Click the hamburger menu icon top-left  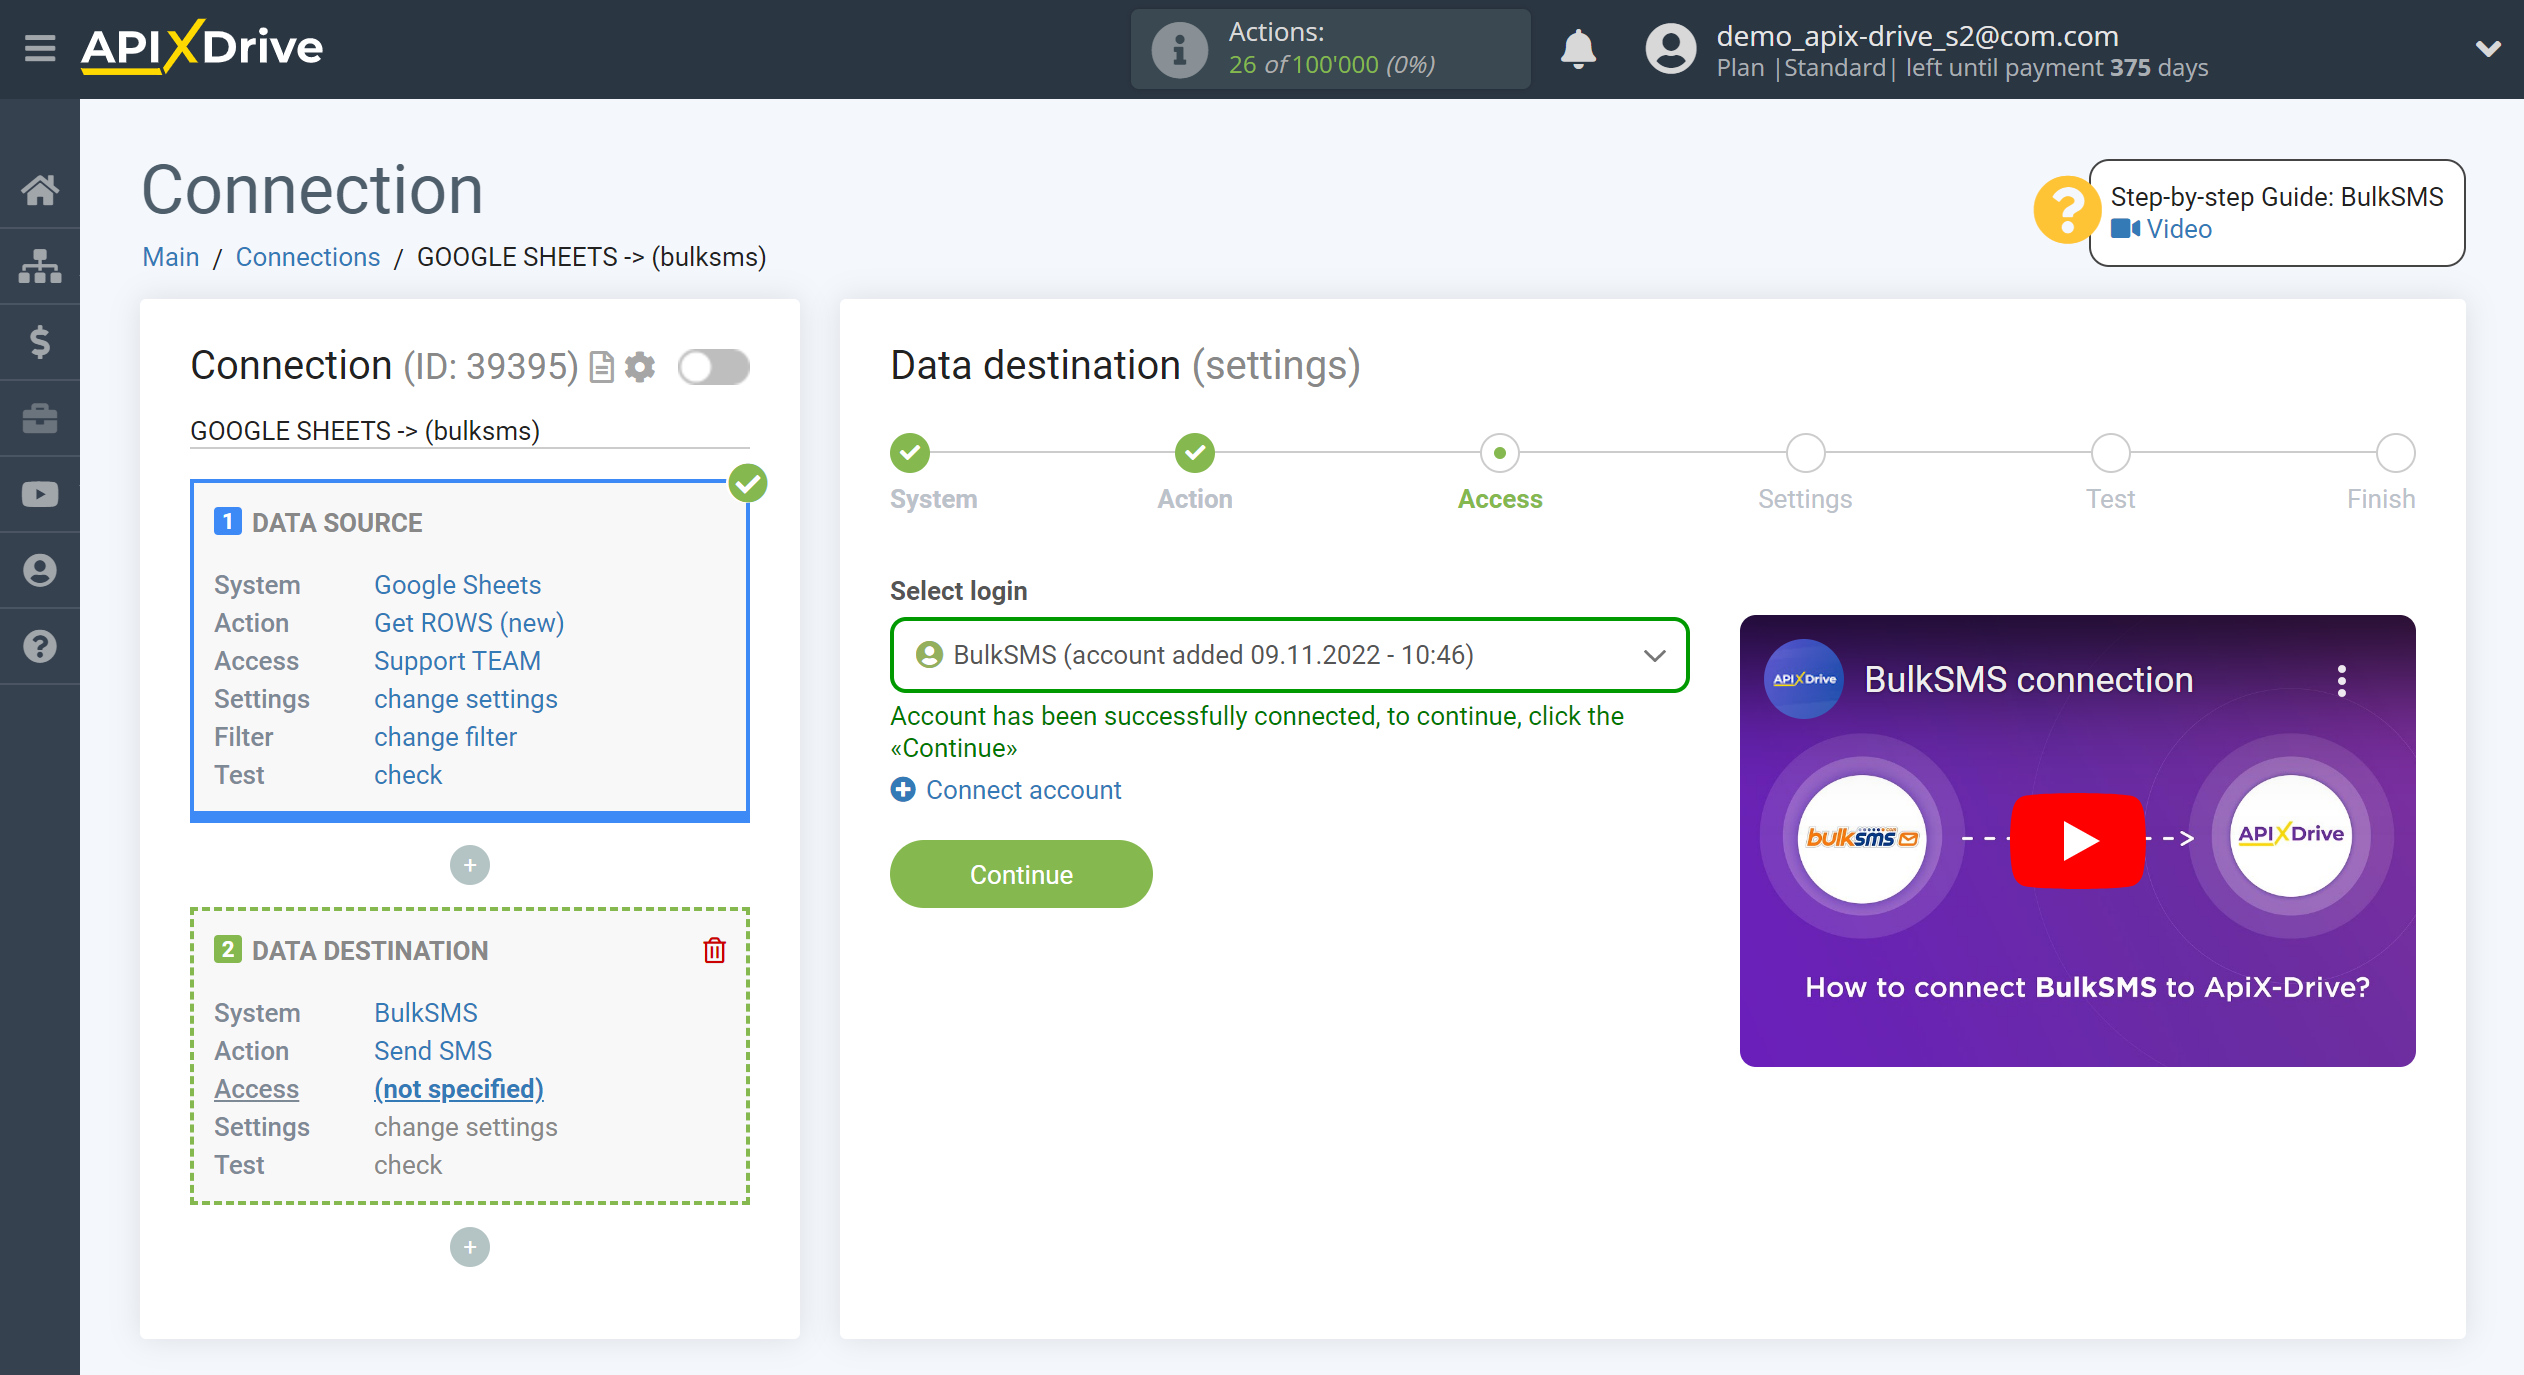tap(36, 46)
